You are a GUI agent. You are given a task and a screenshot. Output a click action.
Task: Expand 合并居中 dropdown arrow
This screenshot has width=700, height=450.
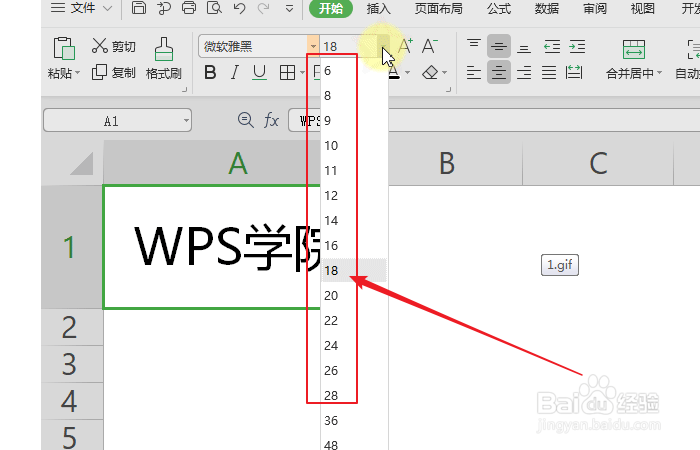click(659, 73)
